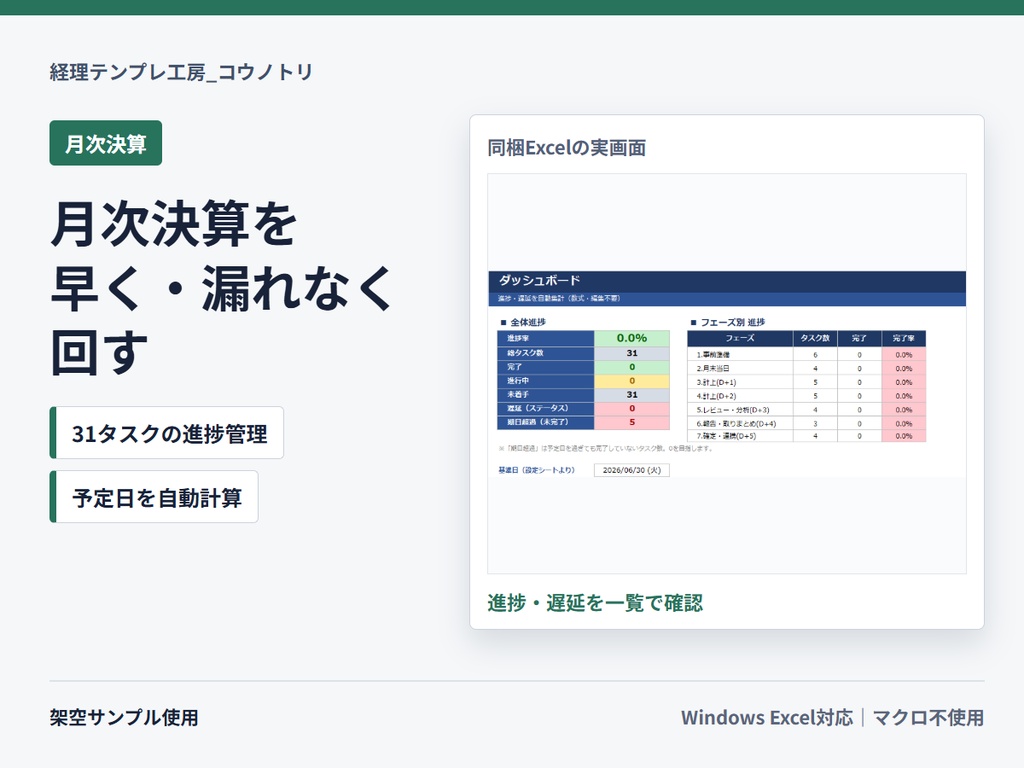Click task count 3 in 6.報告・取りまとめ row

click(x=815, y=423)
